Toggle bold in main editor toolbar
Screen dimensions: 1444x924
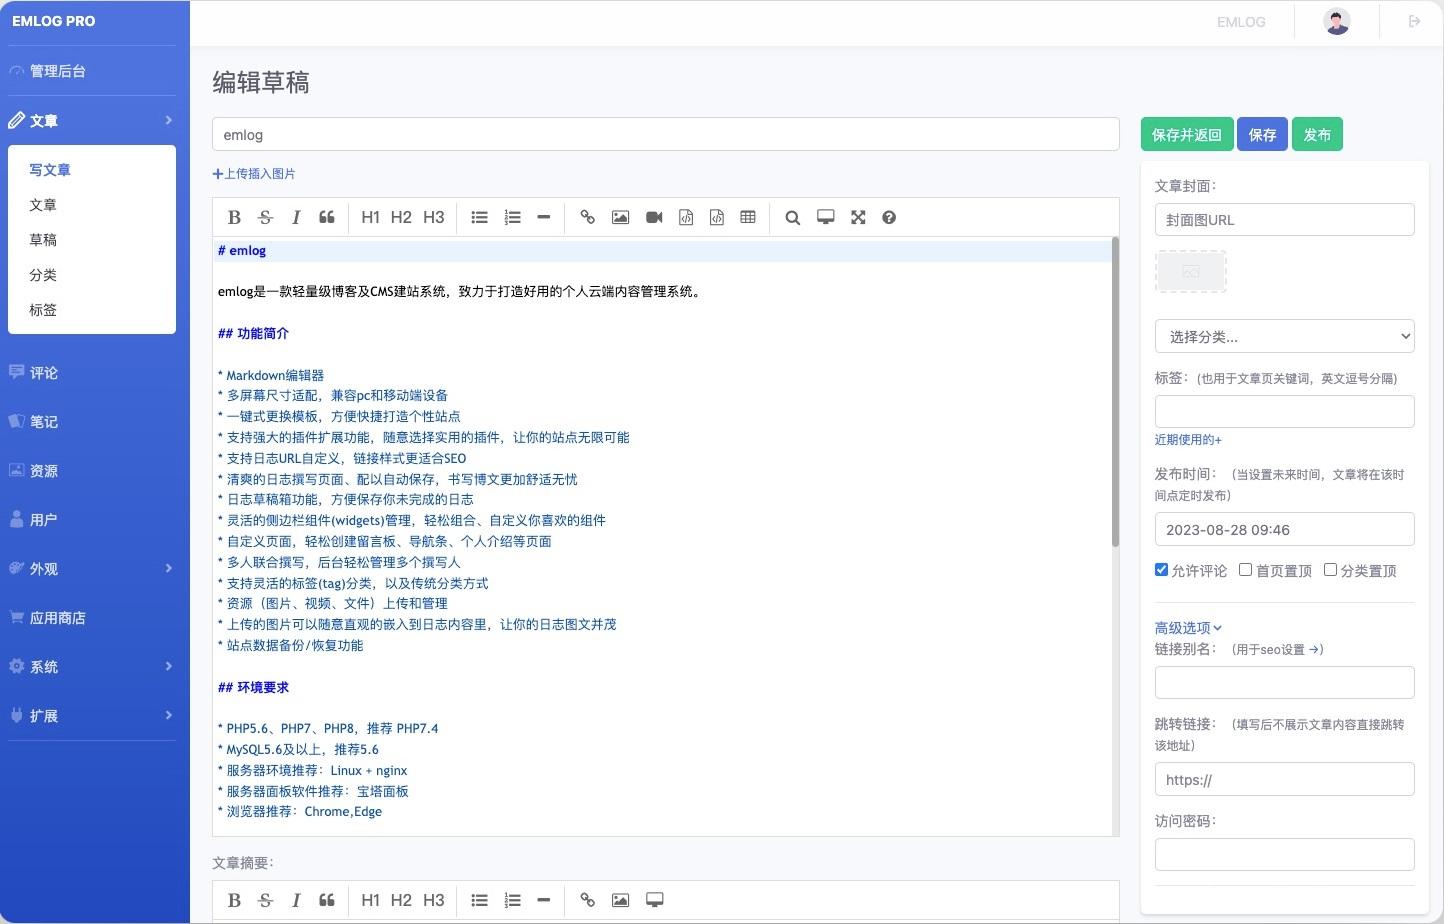234,217
